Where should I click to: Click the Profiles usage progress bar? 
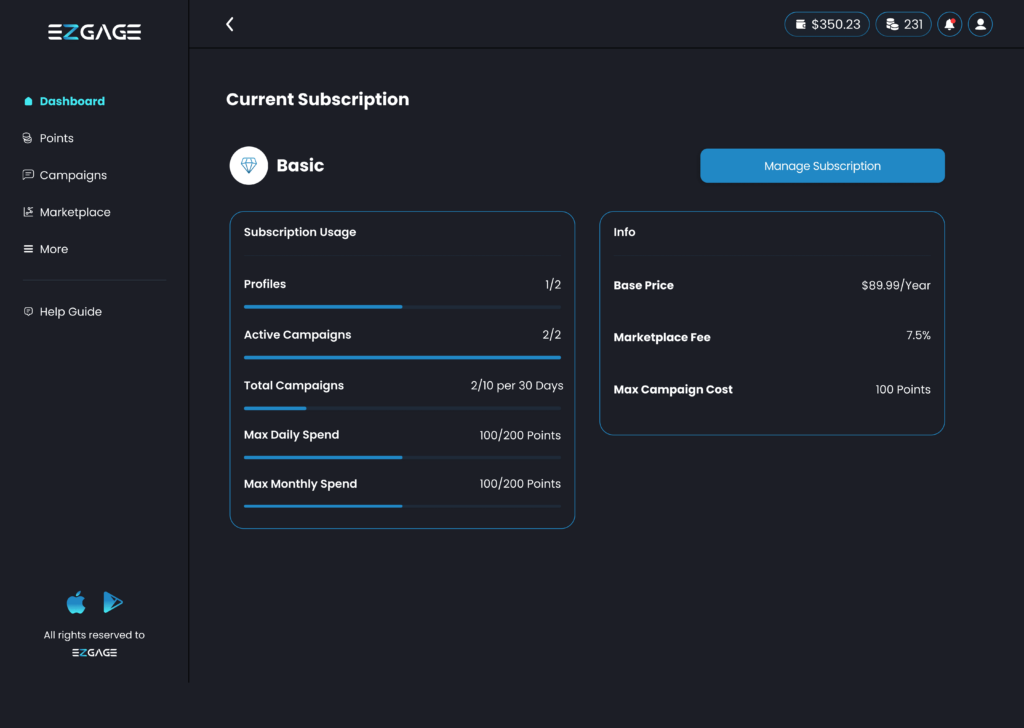tap(402, 307)
